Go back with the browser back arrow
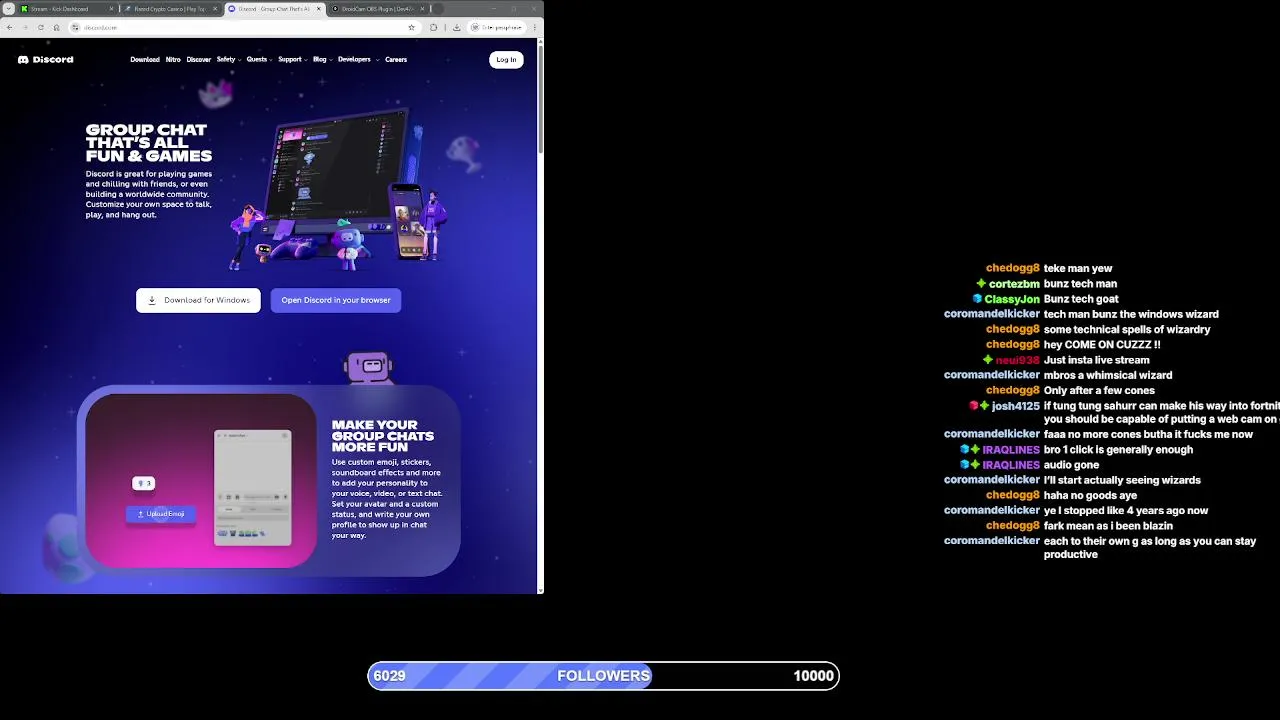The image size is (1280, 720). pyautogui.click(x=10, y=27)
